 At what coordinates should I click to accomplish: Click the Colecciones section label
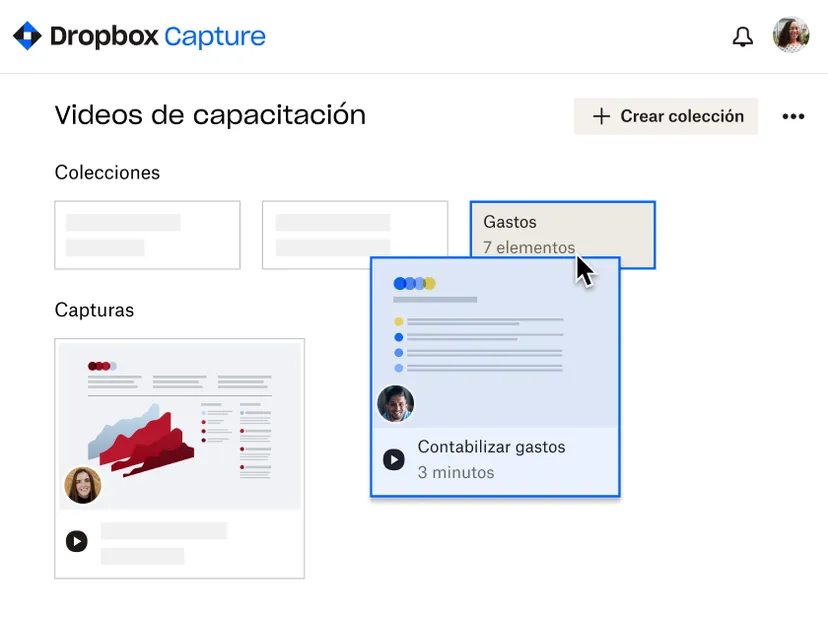[x=107, y=173]
